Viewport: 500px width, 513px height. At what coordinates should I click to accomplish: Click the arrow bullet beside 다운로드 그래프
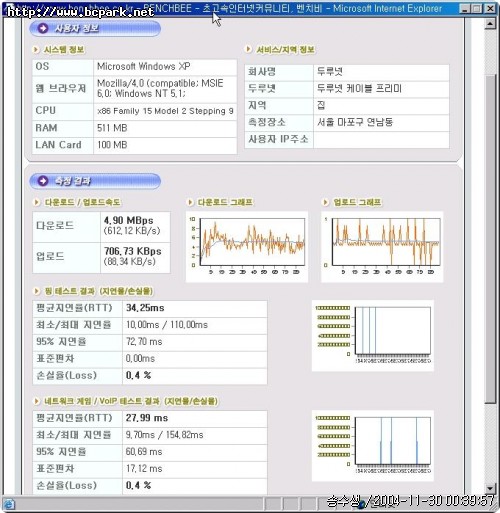click(190, 202)
